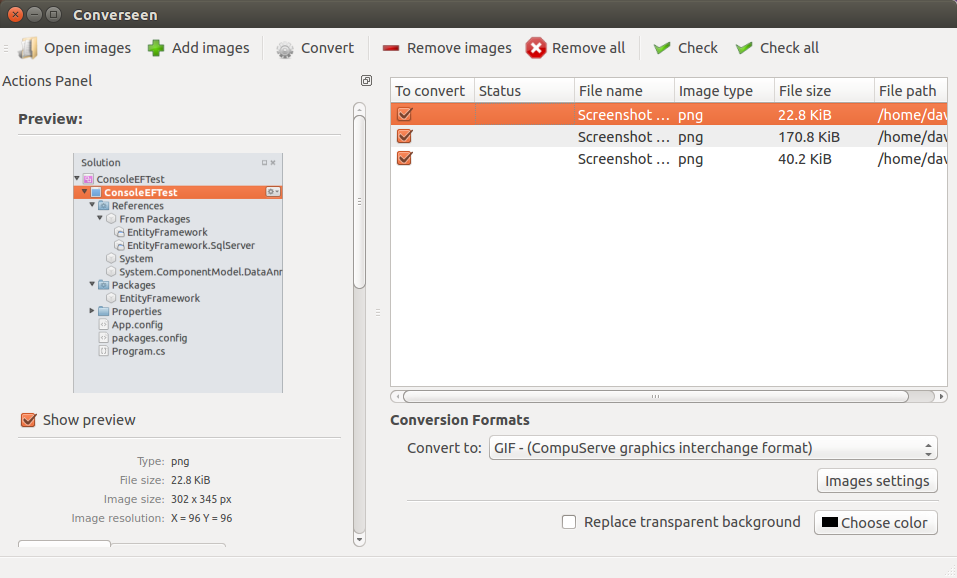This screenshot has height=578, width=957.
Task: Toggle the 170.8 KiB file's convert checkbox
Action: tap(405, 136)
